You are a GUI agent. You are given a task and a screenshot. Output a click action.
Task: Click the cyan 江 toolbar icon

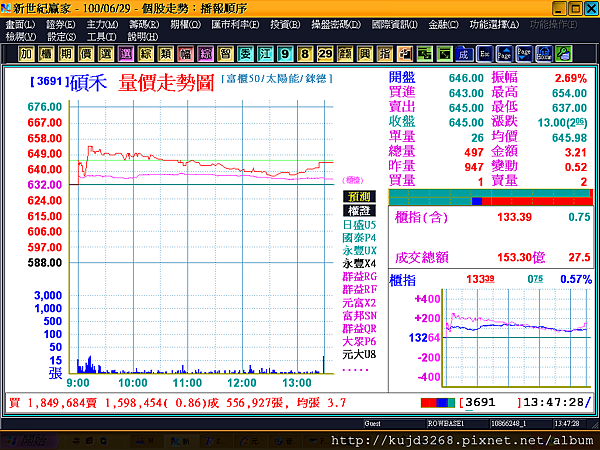coord(265,54)
